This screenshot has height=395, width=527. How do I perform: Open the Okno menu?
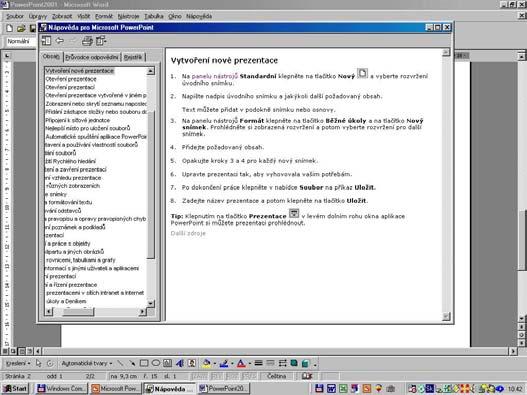click(x=175, y=16)
